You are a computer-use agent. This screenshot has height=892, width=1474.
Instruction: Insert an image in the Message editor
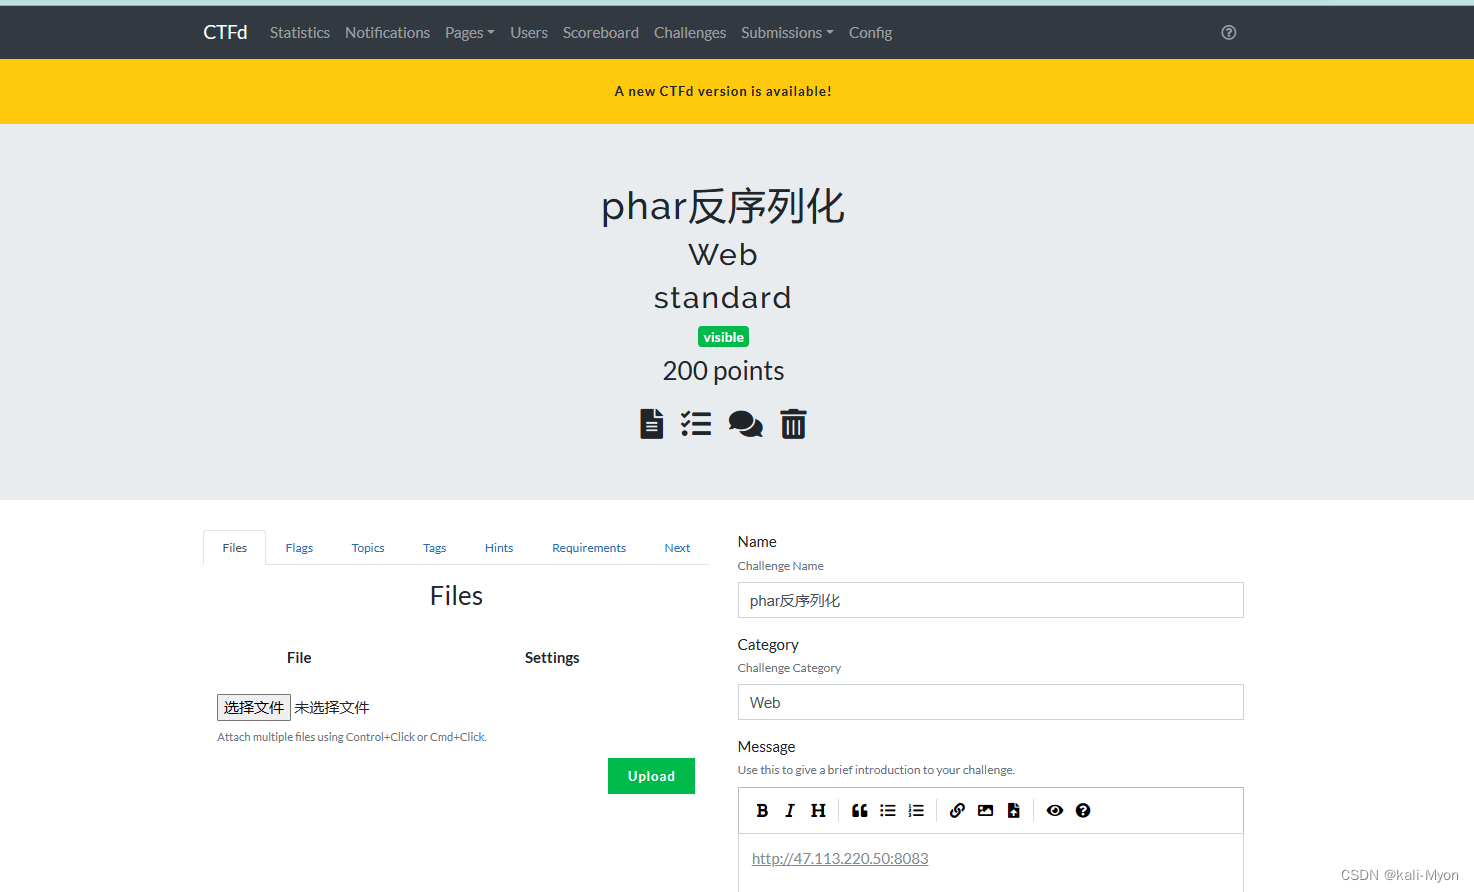(985, 810)
